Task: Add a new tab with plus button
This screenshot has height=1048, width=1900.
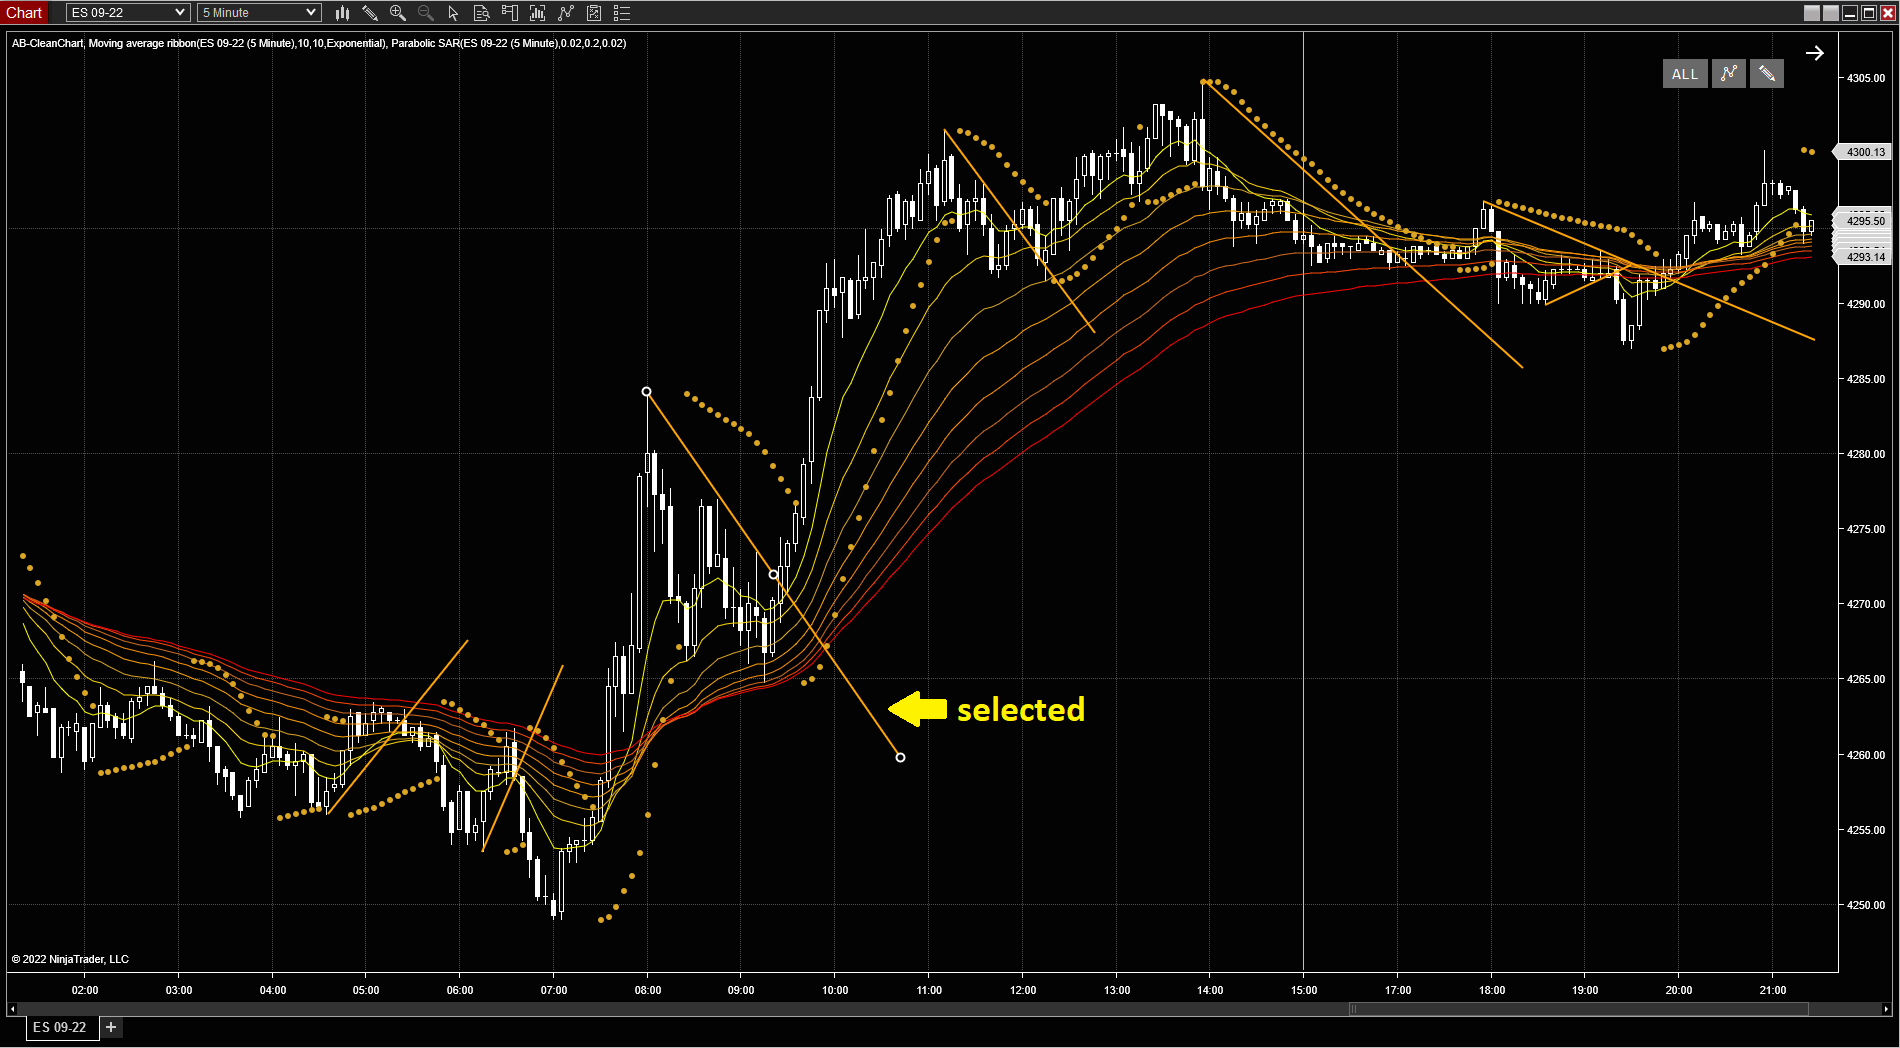Action: (111, 1027)
